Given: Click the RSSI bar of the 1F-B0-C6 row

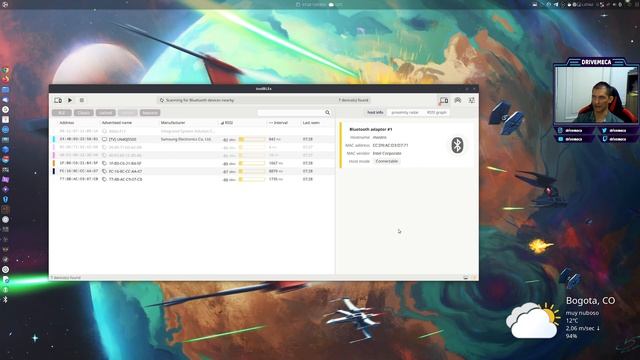Looking at the screenshot, I should (252, 163).
